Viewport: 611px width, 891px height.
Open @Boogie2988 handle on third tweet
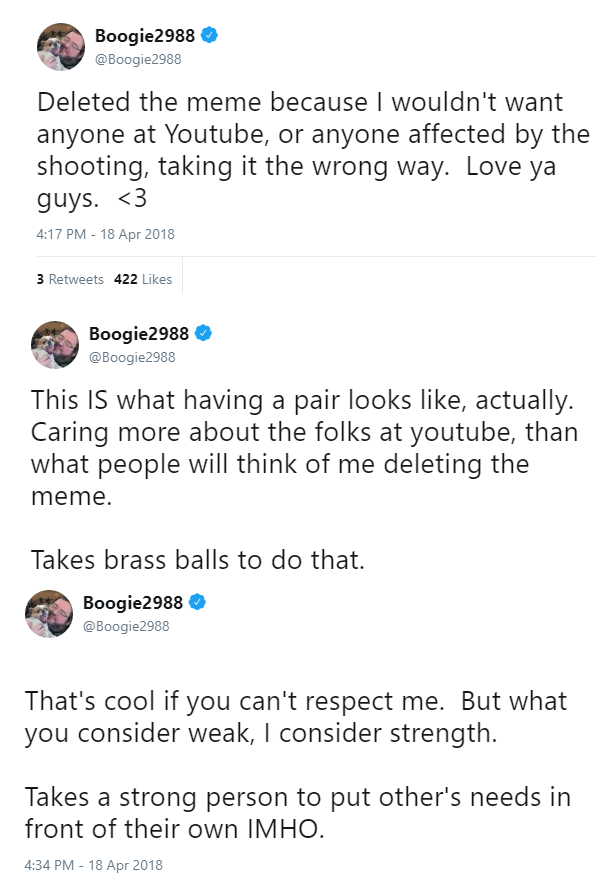[126, 626]
